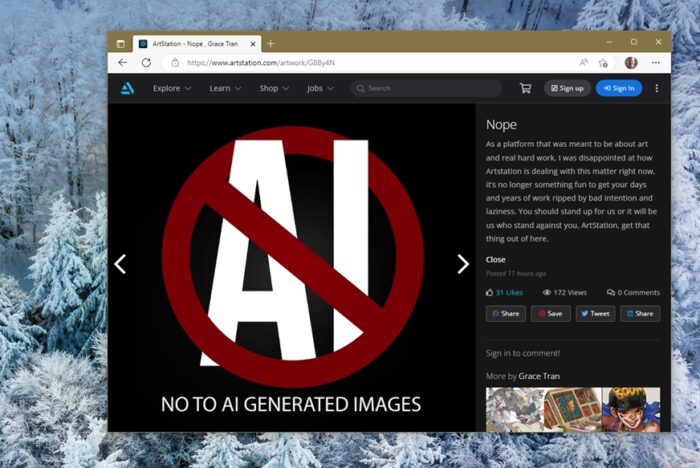Screen dimensions: 700x468
Task: Go back with the browser back arrow
Action: coord(122,63)
